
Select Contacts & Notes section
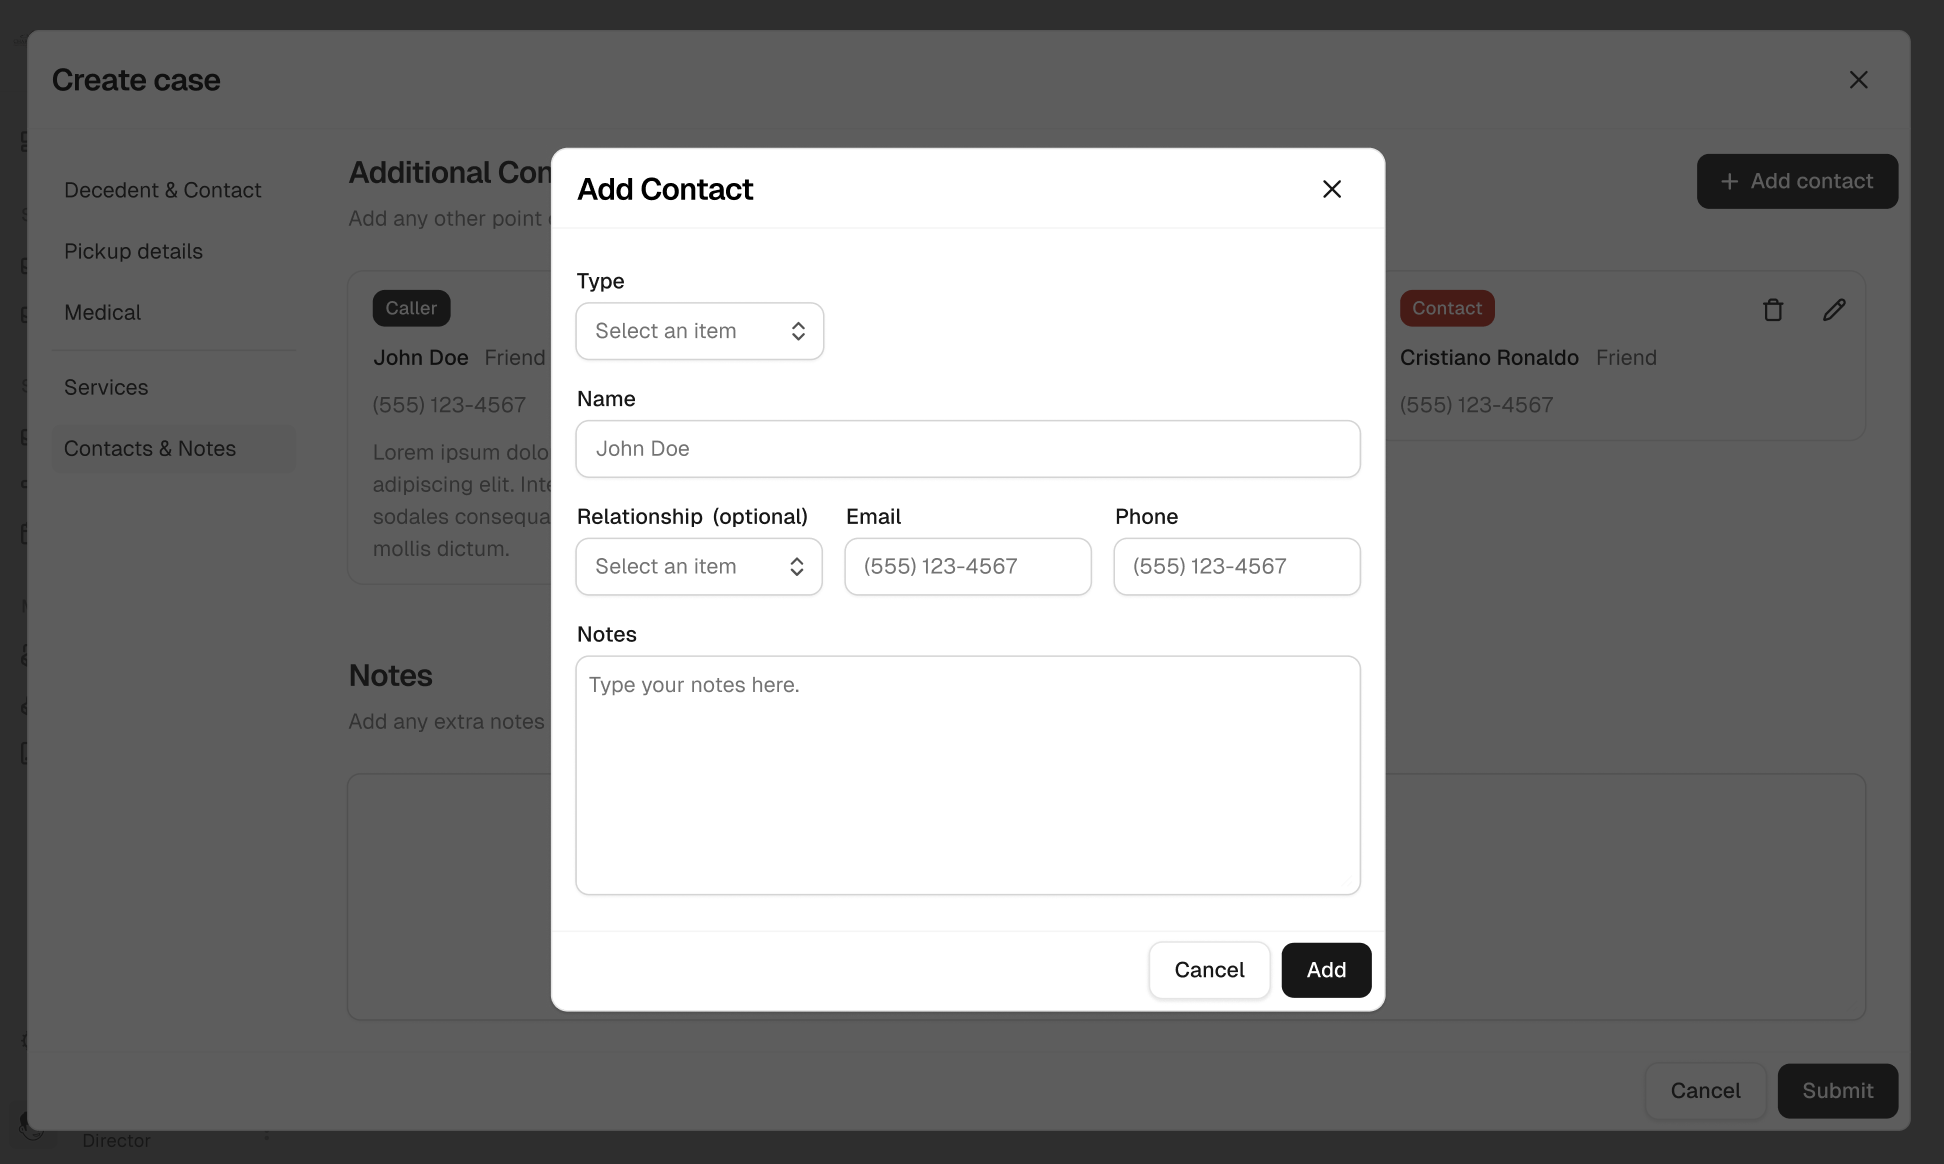tap(150, 449)
